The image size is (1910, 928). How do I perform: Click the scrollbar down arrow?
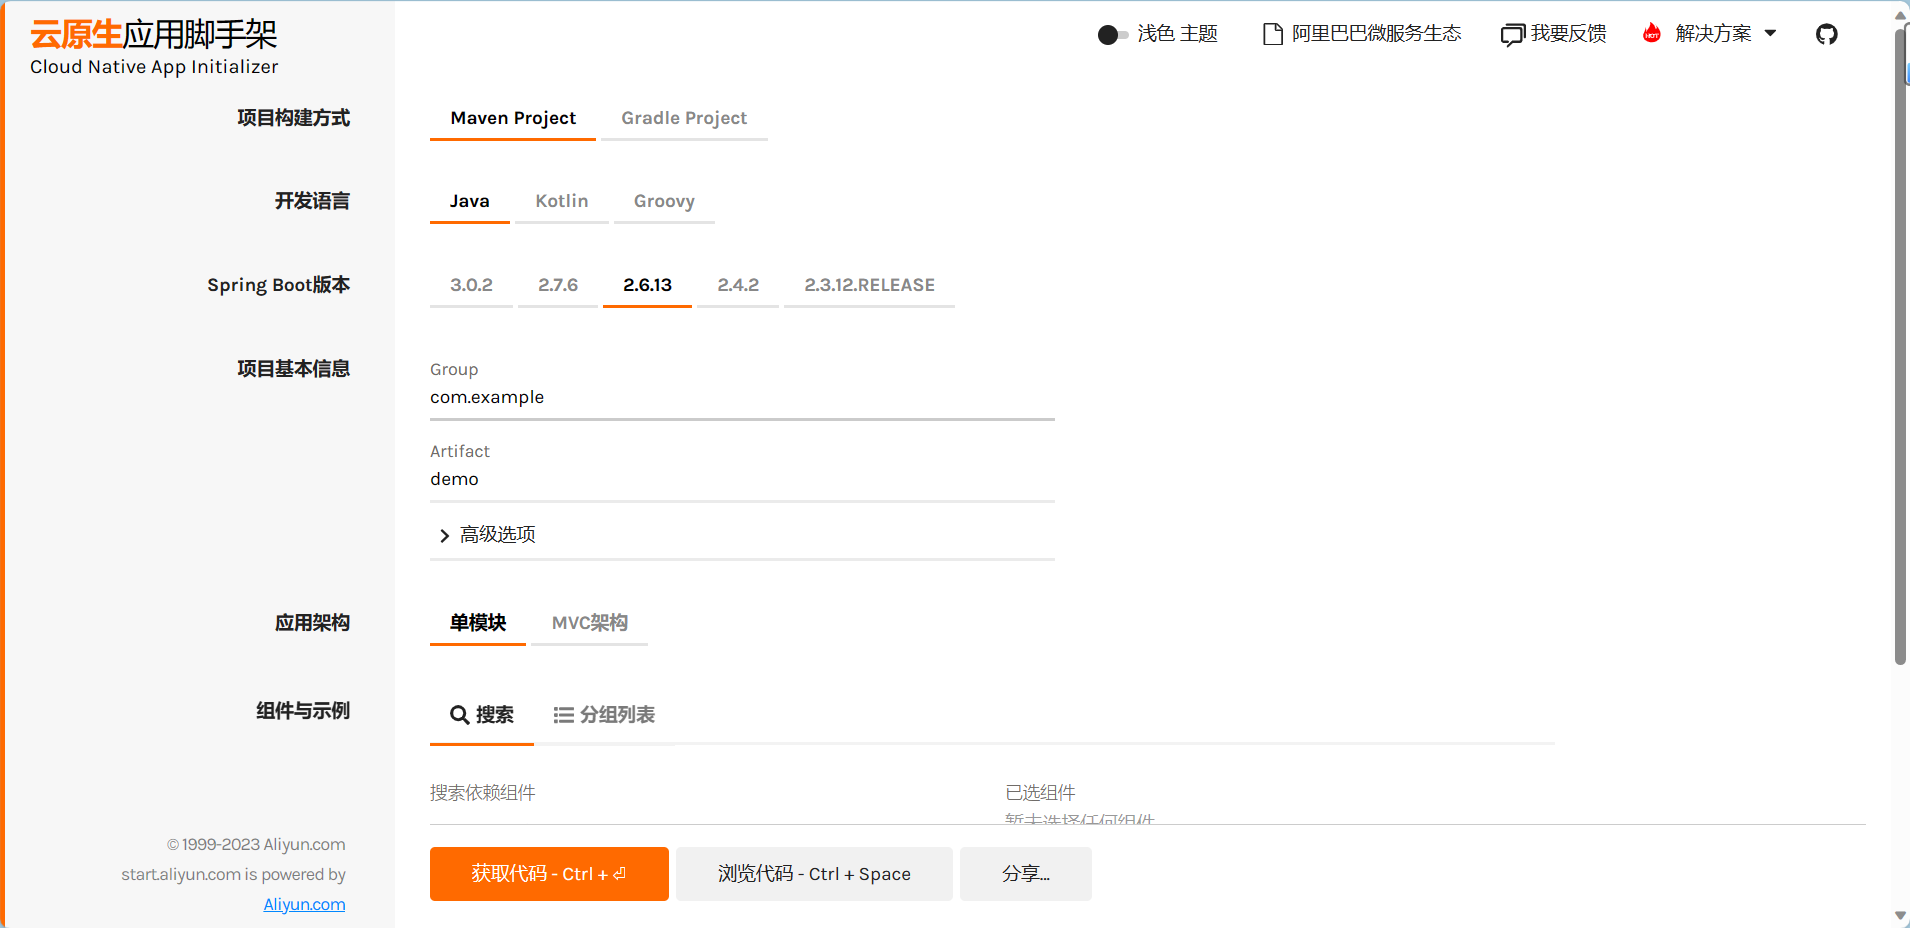(1900, 916)
